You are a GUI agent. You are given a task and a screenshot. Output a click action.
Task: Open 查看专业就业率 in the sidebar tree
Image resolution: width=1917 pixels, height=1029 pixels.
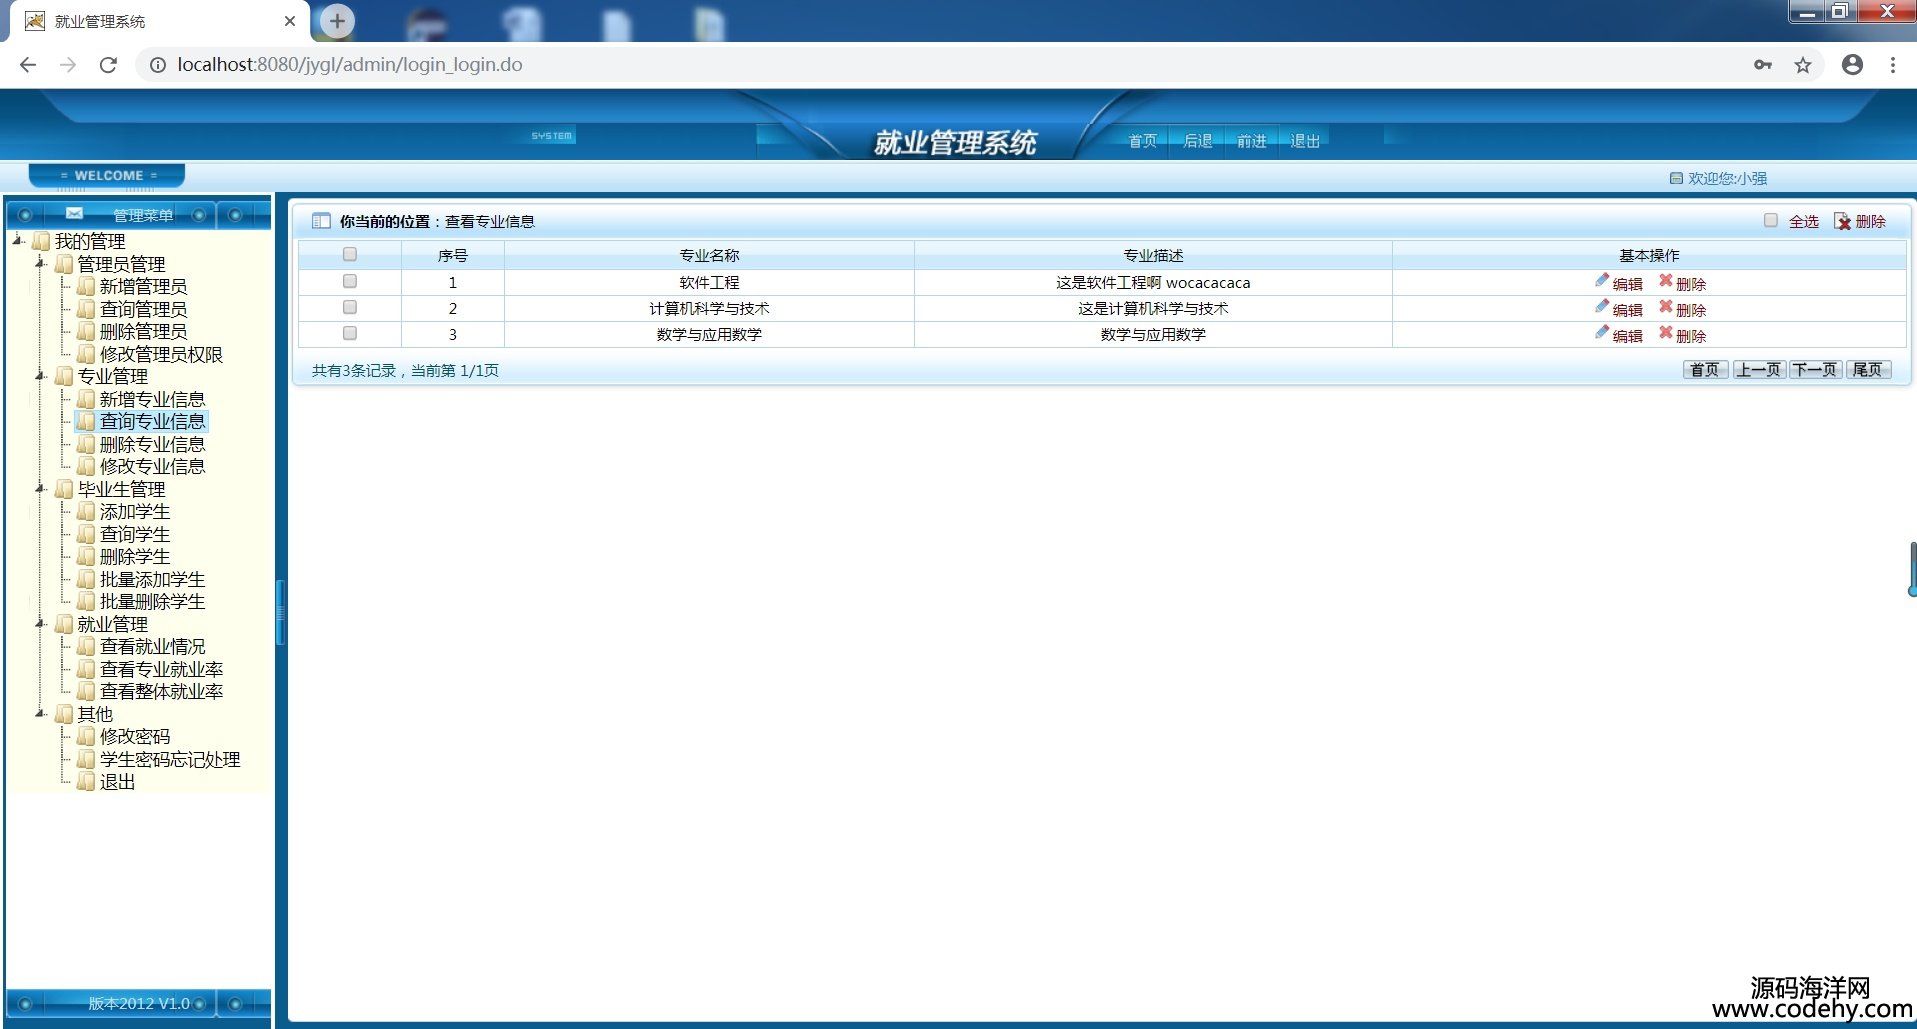[x=161, y=669]
